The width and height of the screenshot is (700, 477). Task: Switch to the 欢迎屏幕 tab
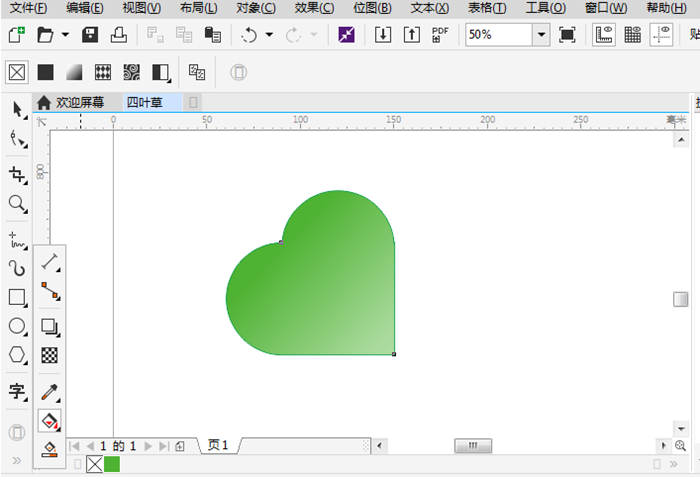[x=70, y=102]
